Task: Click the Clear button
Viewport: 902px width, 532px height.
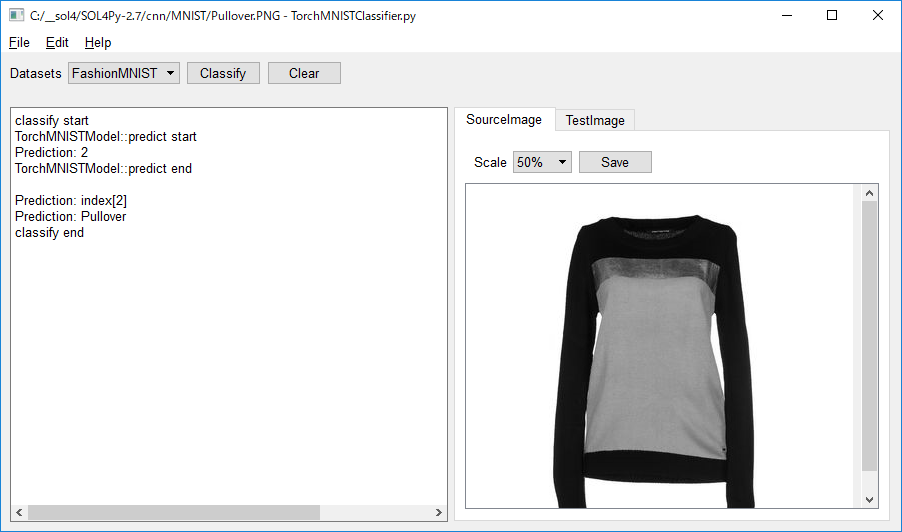Action: (x=304, y=73)
